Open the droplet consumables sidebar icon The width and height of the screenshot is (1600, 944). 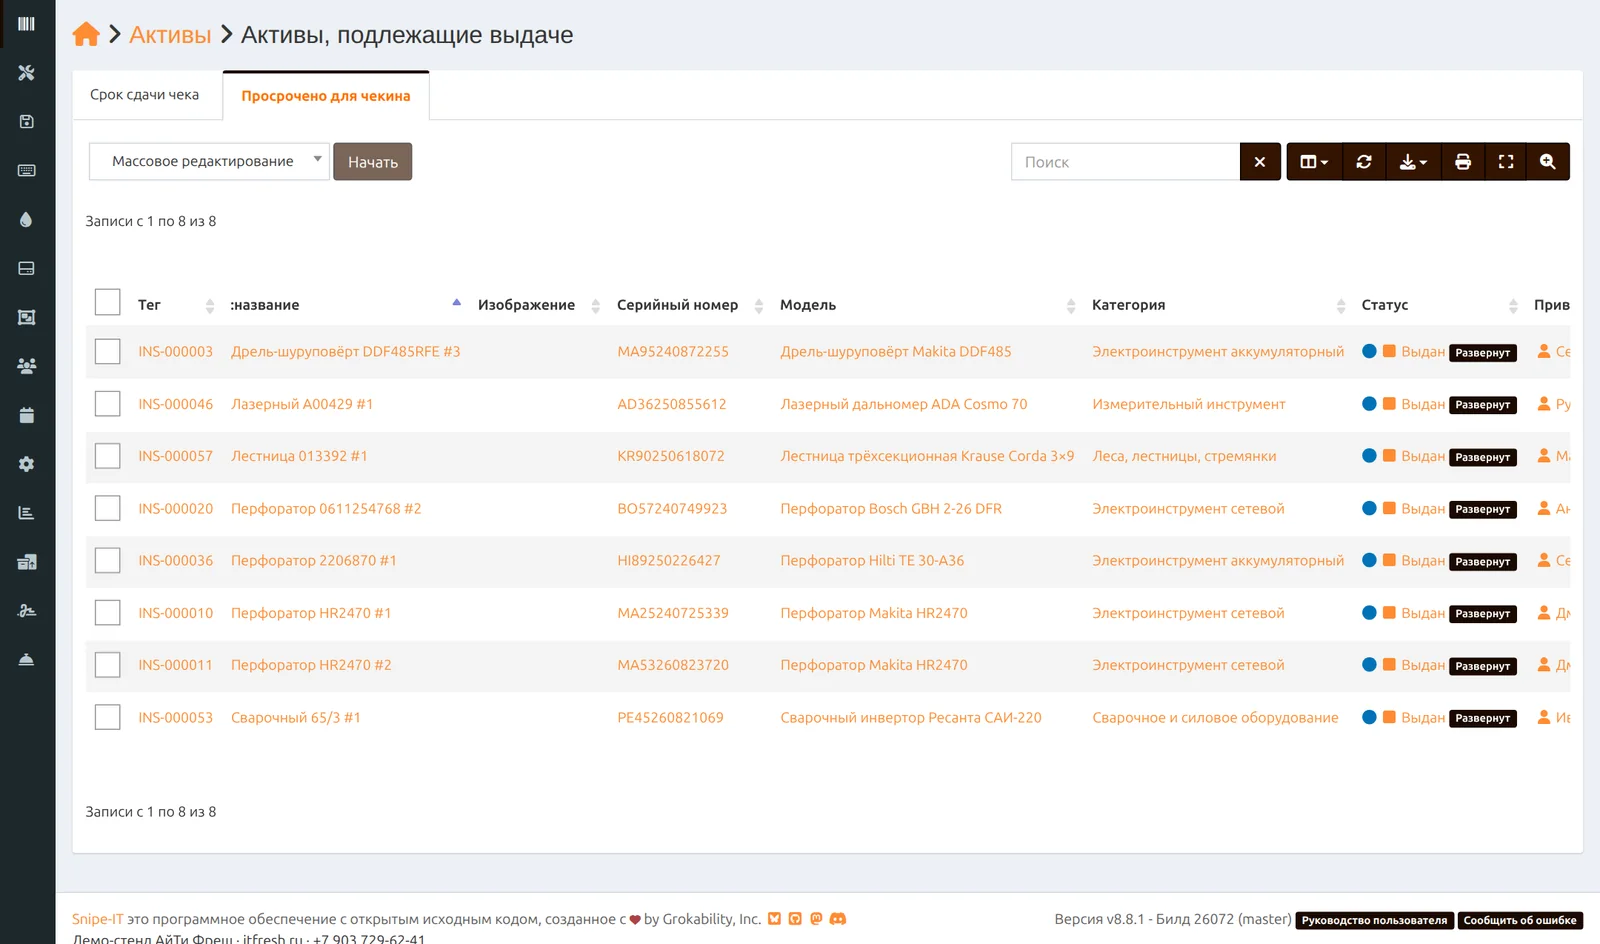(27, 220)
